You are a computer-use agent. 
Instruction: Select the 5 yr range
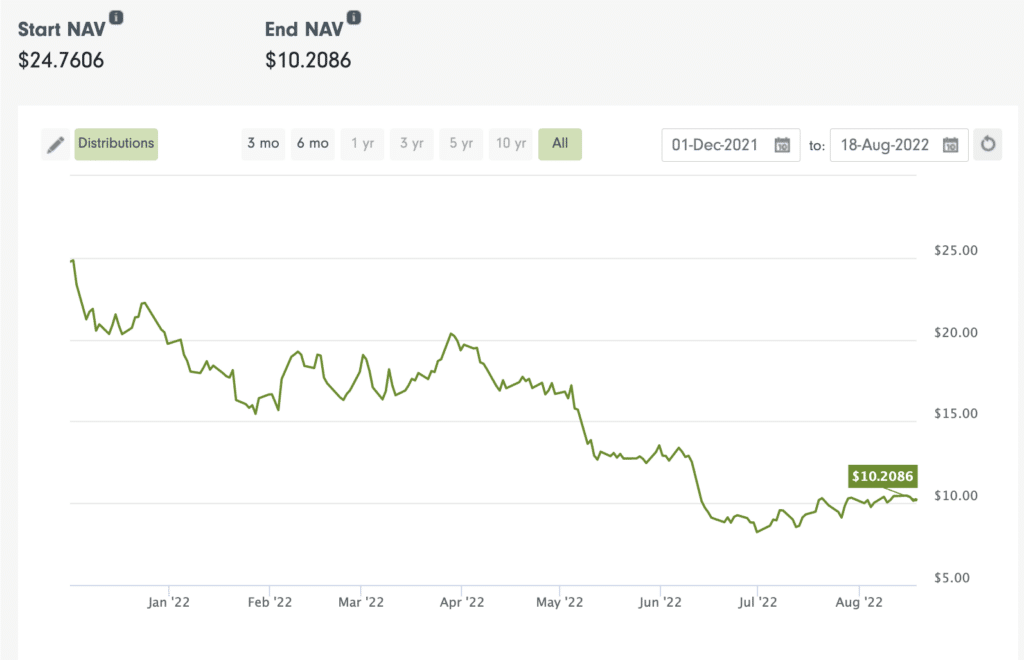point(460,144)
